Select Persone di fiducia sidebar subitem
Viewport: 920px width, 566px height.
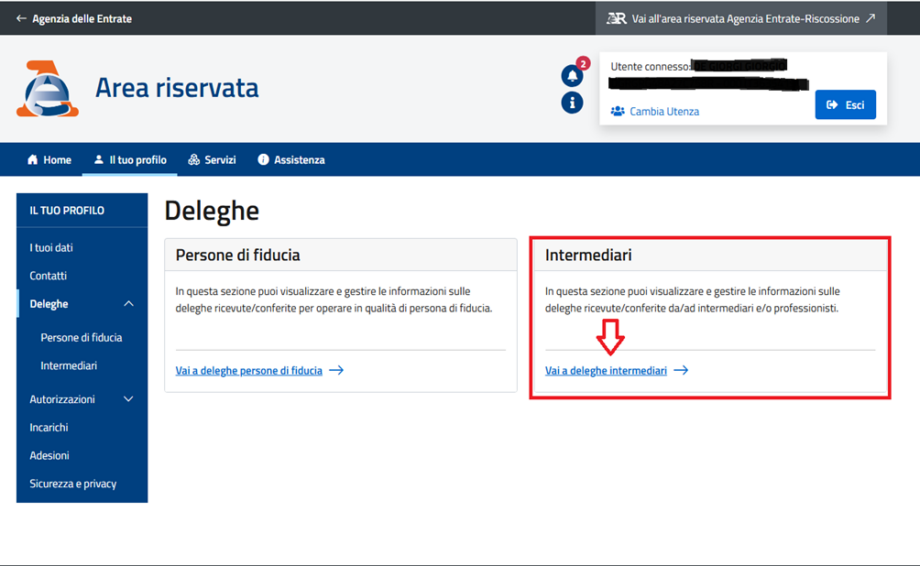(81, 338)
